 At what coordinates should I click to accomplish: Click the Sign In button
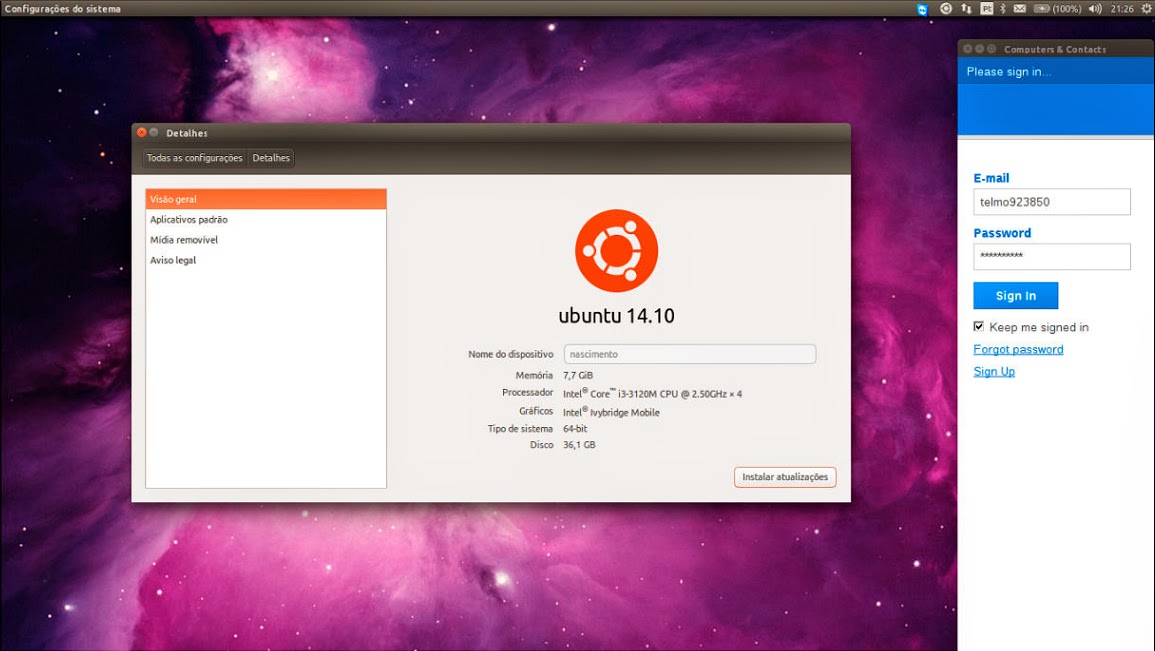tap(1016, 295)
